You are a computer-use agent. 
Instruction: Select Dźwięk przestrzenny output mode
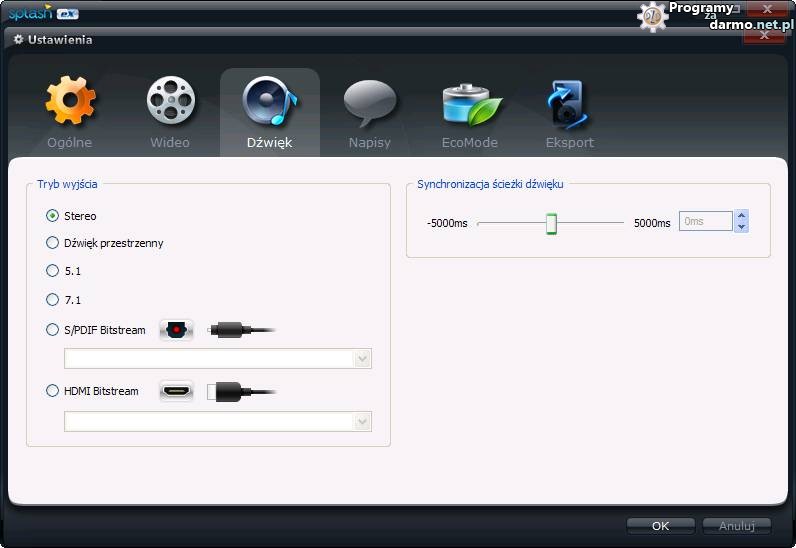(x=53, y=242)
